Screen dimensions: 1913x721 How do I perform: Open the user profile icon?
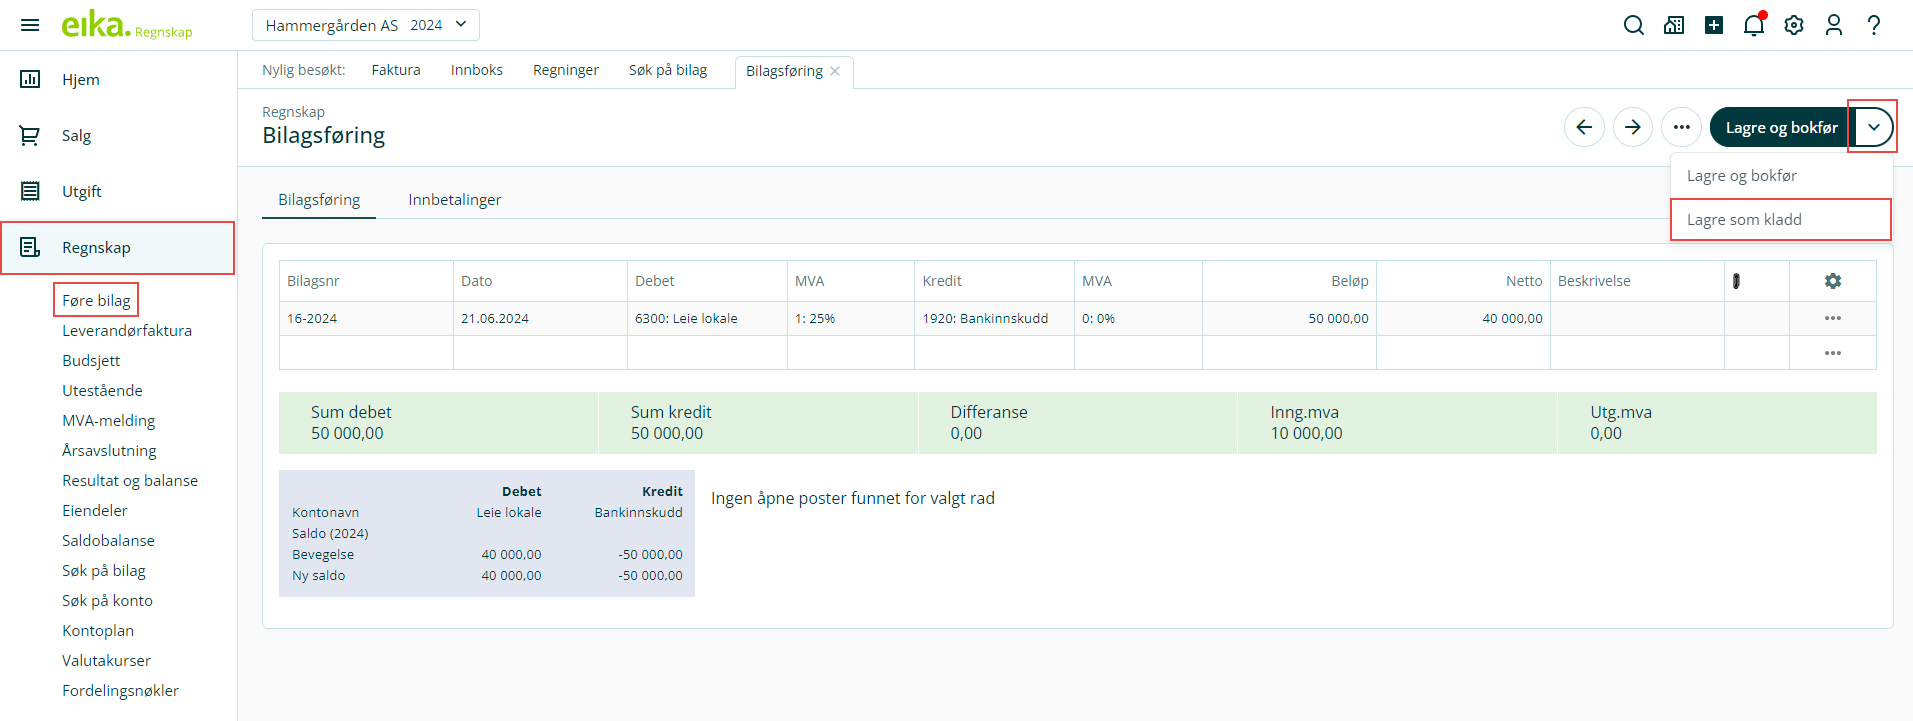(1834, 25)
